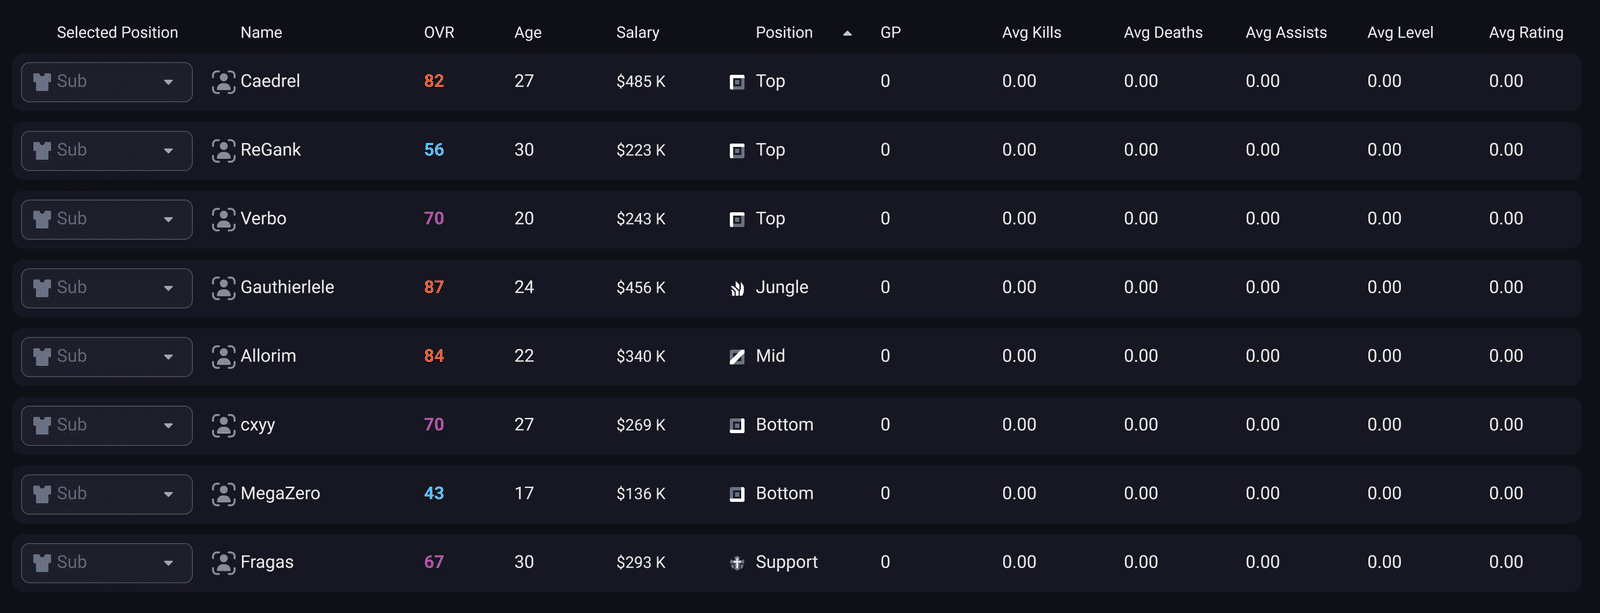Click the Top lane icon in ReGank's row
The height and width of the screenshot is (613, 1600).
coord(737,151)
